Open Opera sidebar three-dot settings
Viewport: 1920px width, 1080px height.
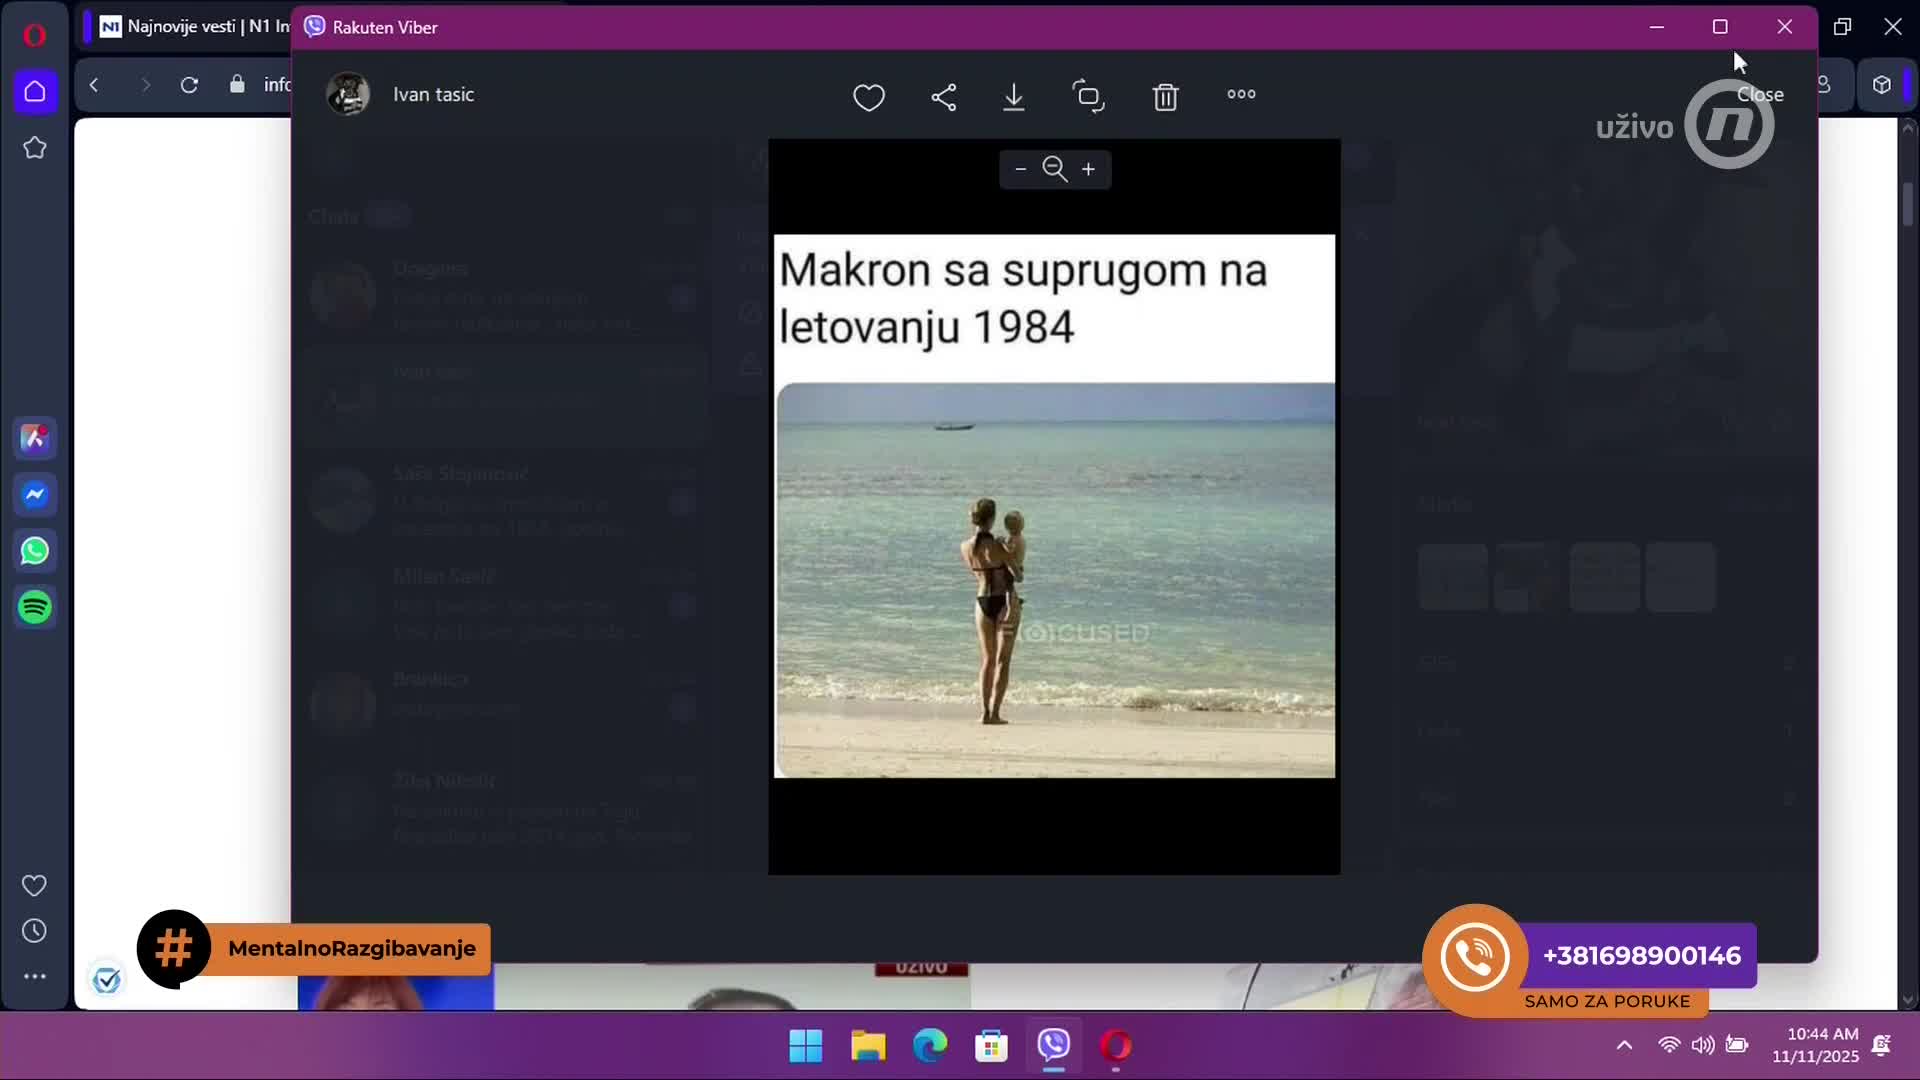[35, 976]
